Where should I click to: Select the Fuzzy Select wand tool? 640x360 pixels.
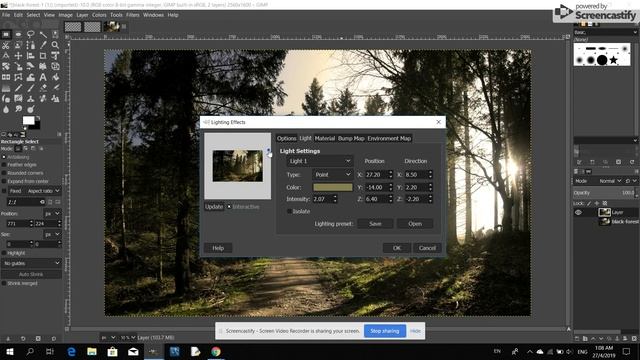(43, 35)
